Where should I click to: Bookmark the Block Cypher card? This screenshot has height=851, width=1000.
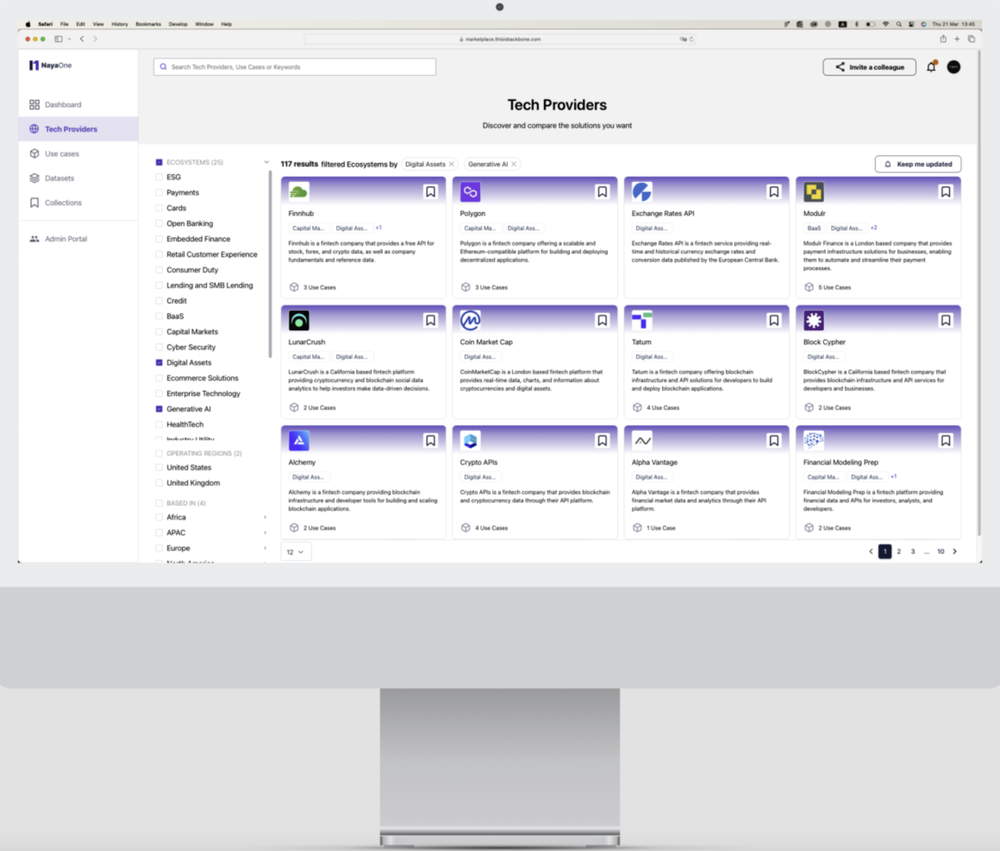[x=946, y=320]
